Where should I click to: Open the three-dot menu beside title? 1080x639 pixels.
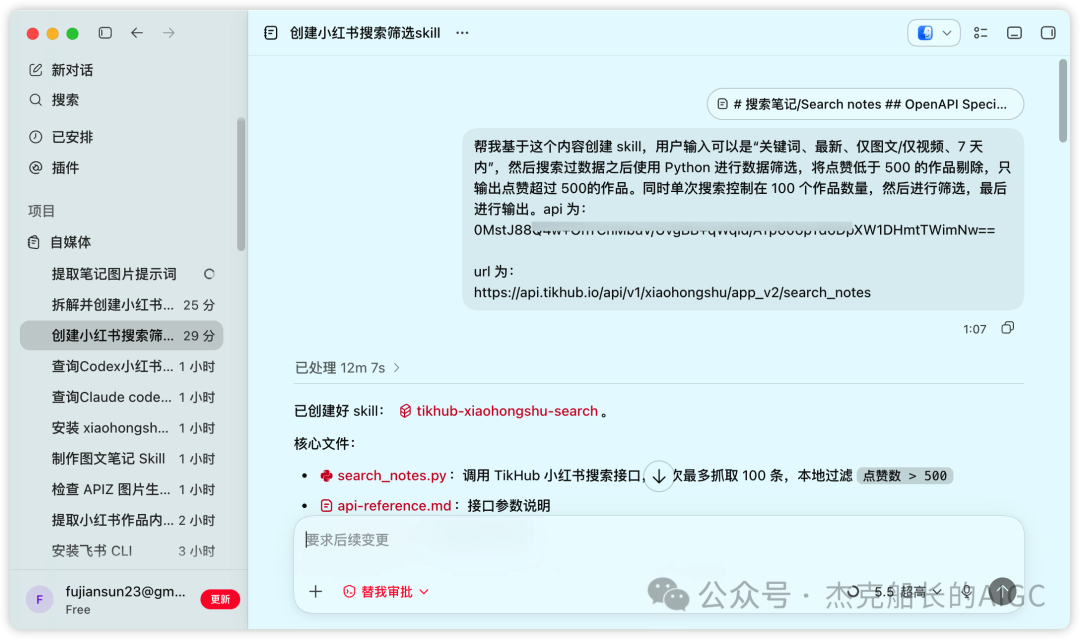[462, 32]
